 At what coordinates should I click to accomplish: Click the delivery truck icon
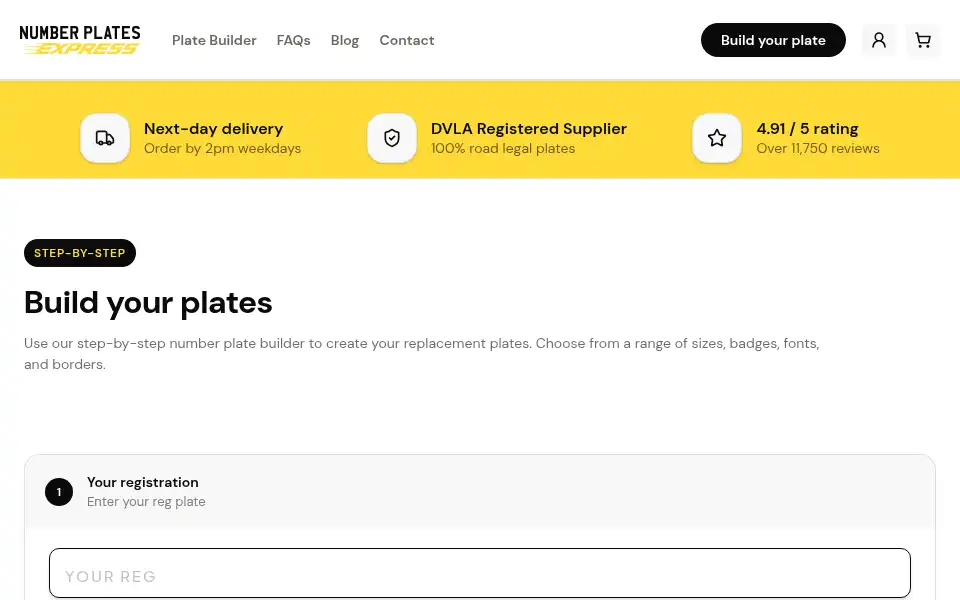(105, 138)
